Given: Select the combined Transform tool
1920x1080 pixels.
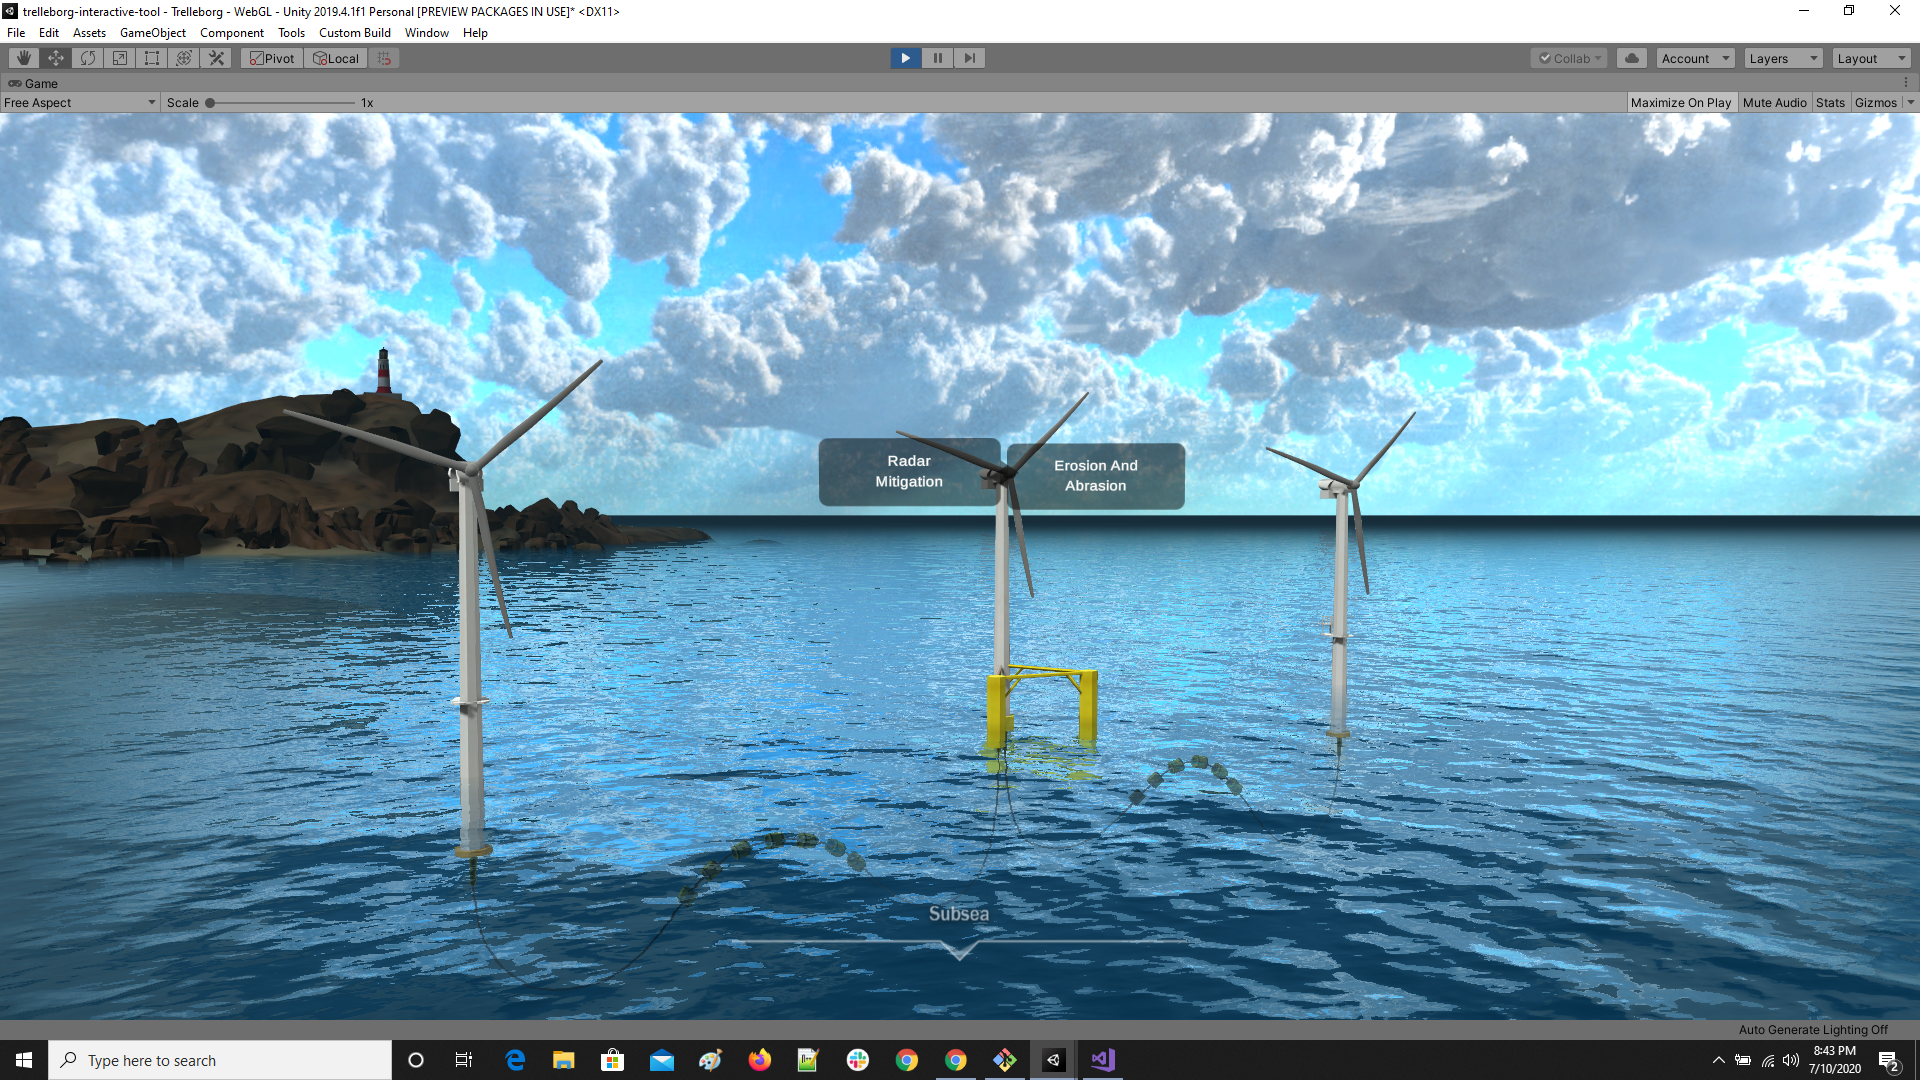Looking at the screenshot, I should tap(184, 58).
